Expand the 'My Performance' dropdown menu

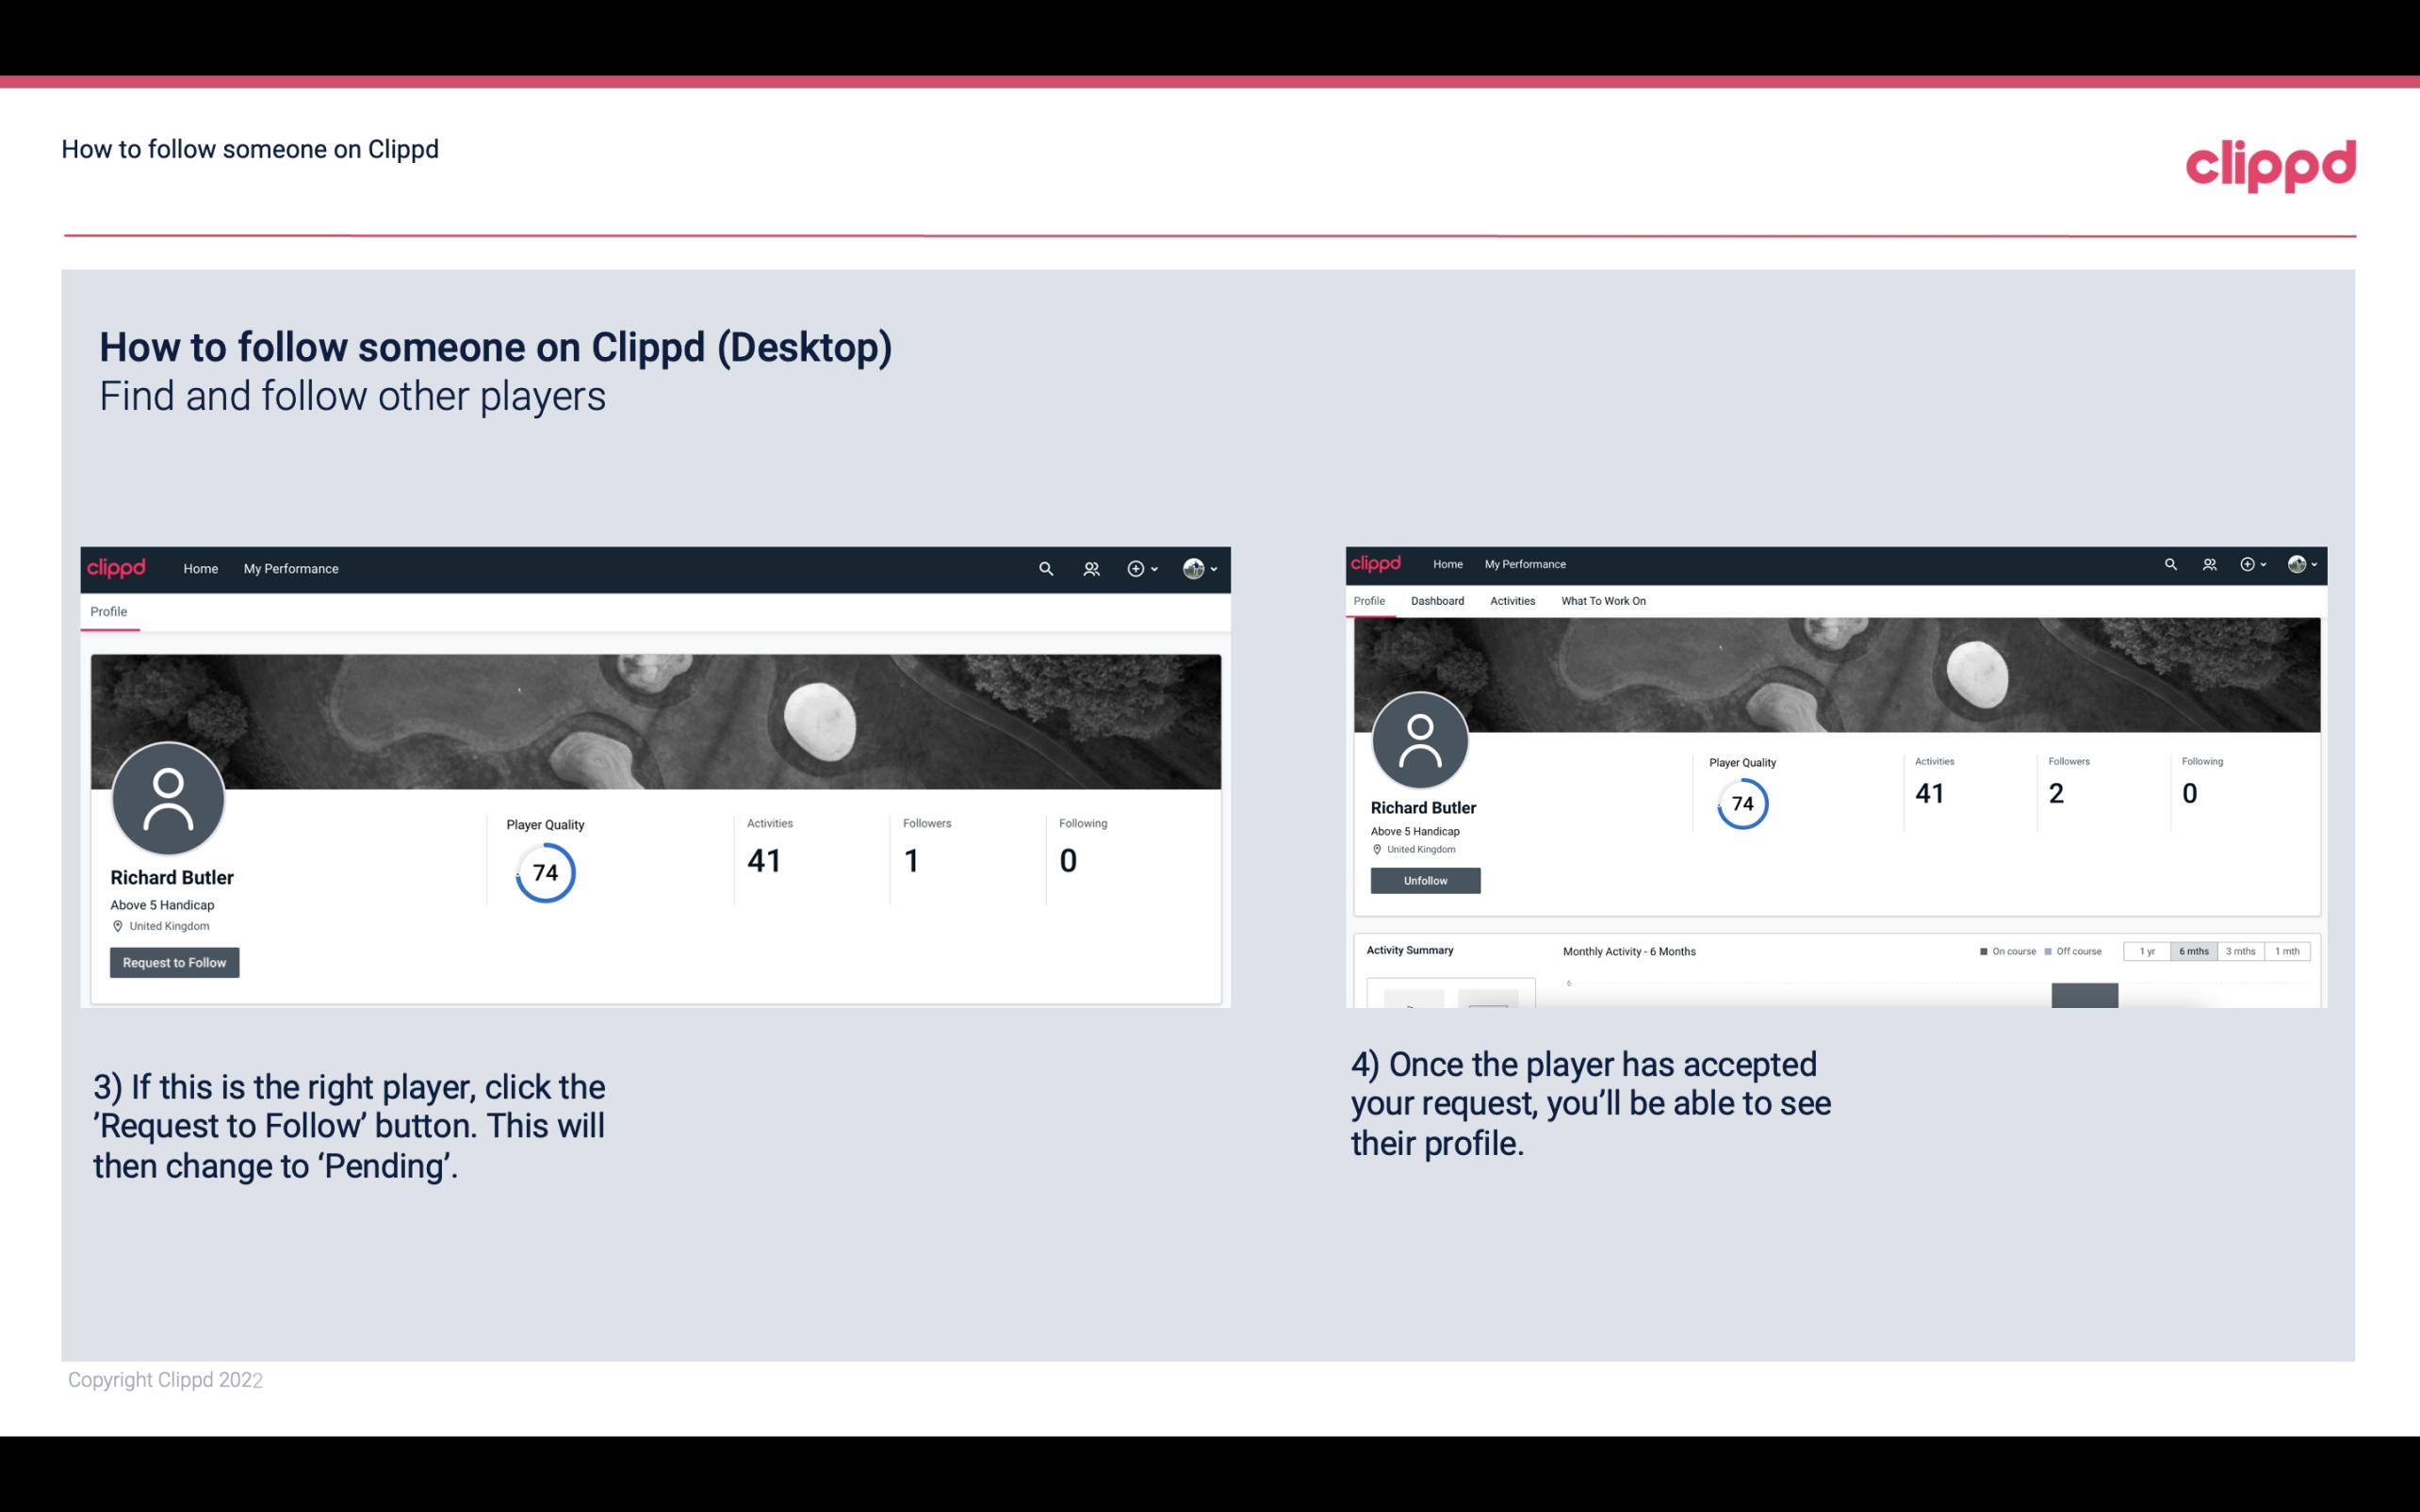point(289,568)
